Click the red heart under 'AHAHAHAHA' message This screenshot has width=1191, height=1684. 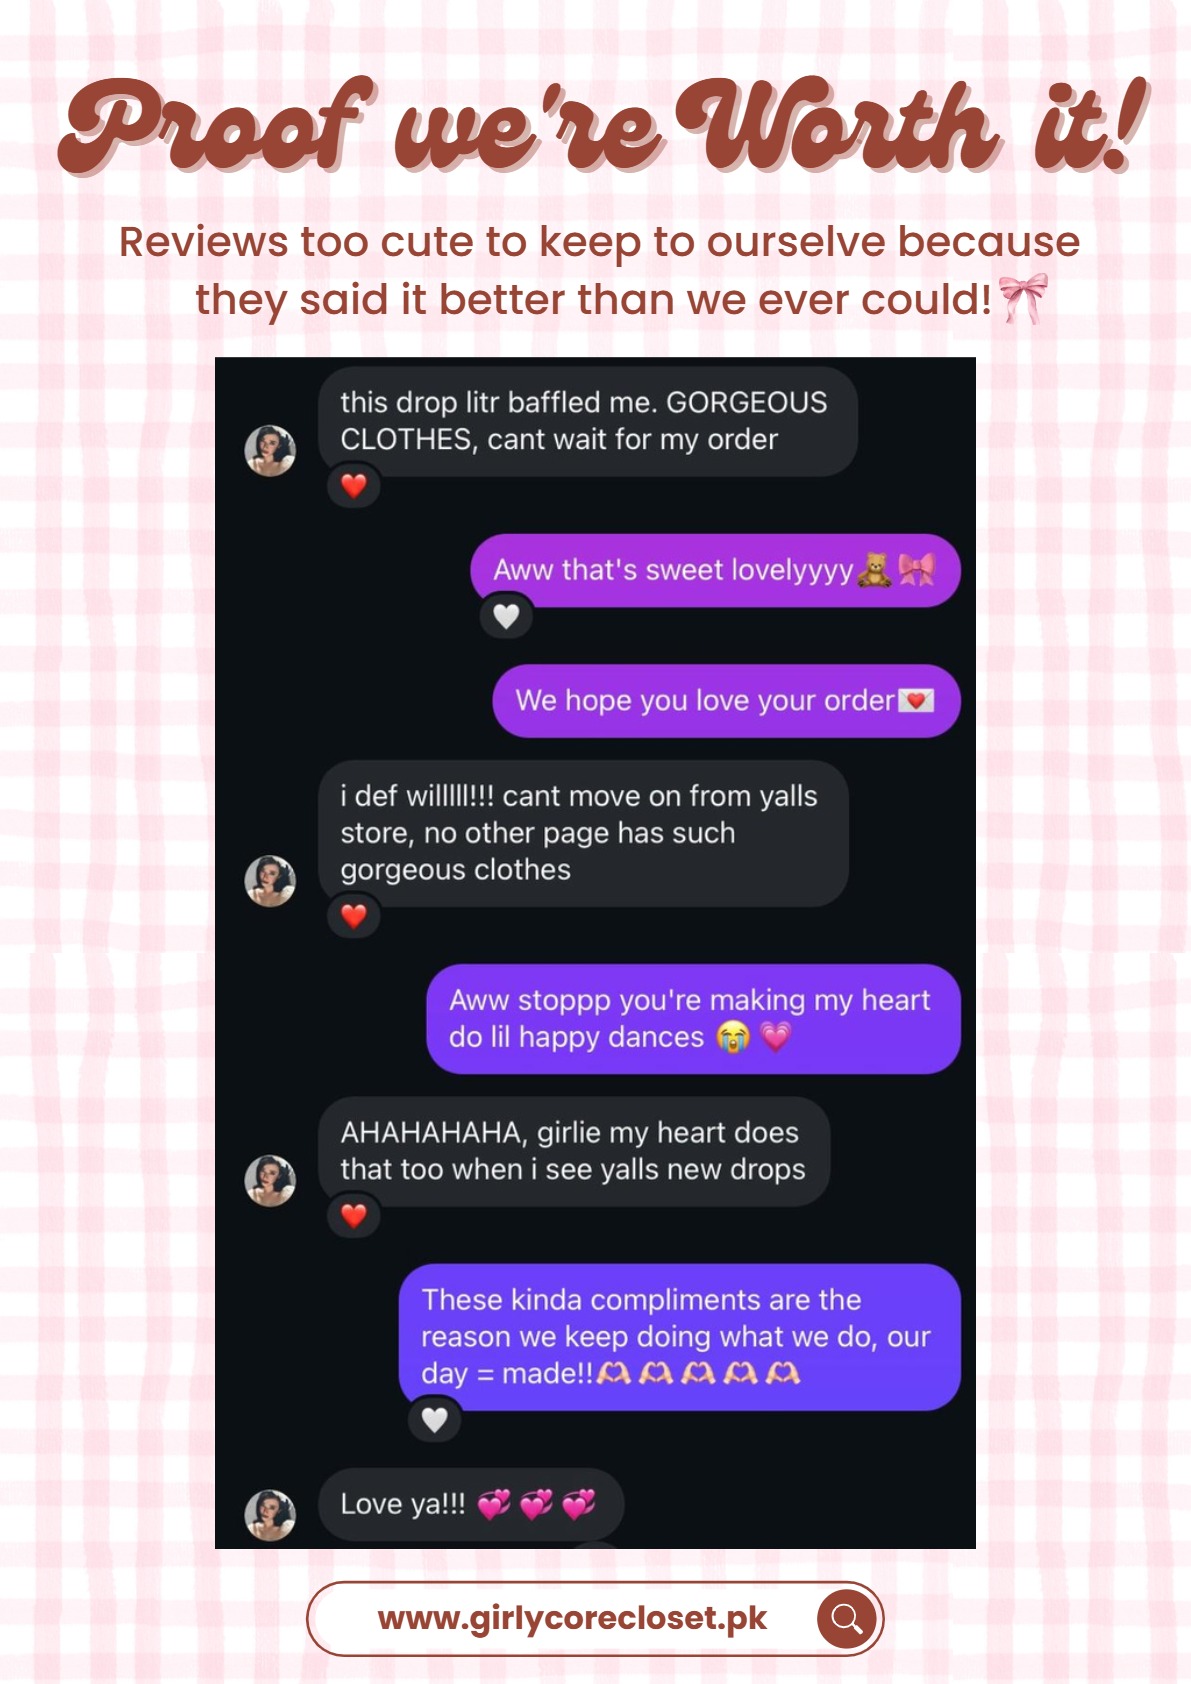354,1216
